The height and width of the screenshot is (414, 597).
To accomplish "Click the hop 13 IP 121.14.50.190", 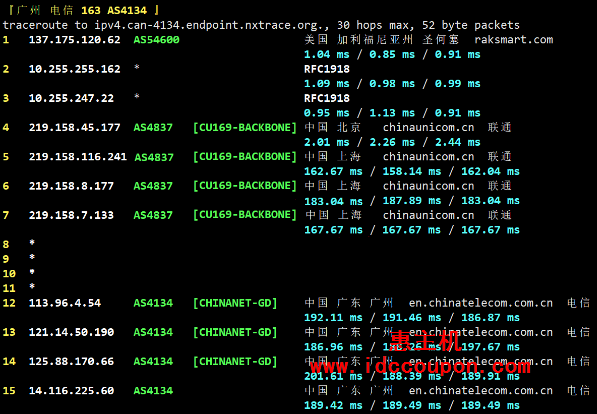I will coord(71,332).
